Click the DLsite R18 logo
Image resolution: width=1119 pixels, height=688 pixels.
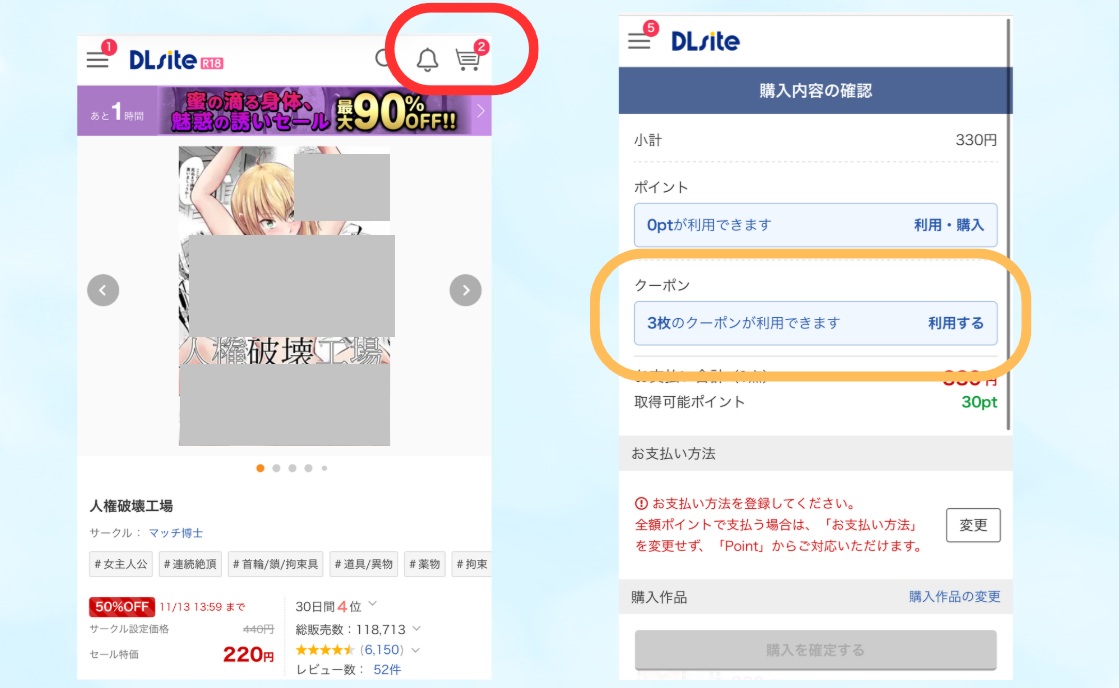pyautogui.click(x=176, y=60)
